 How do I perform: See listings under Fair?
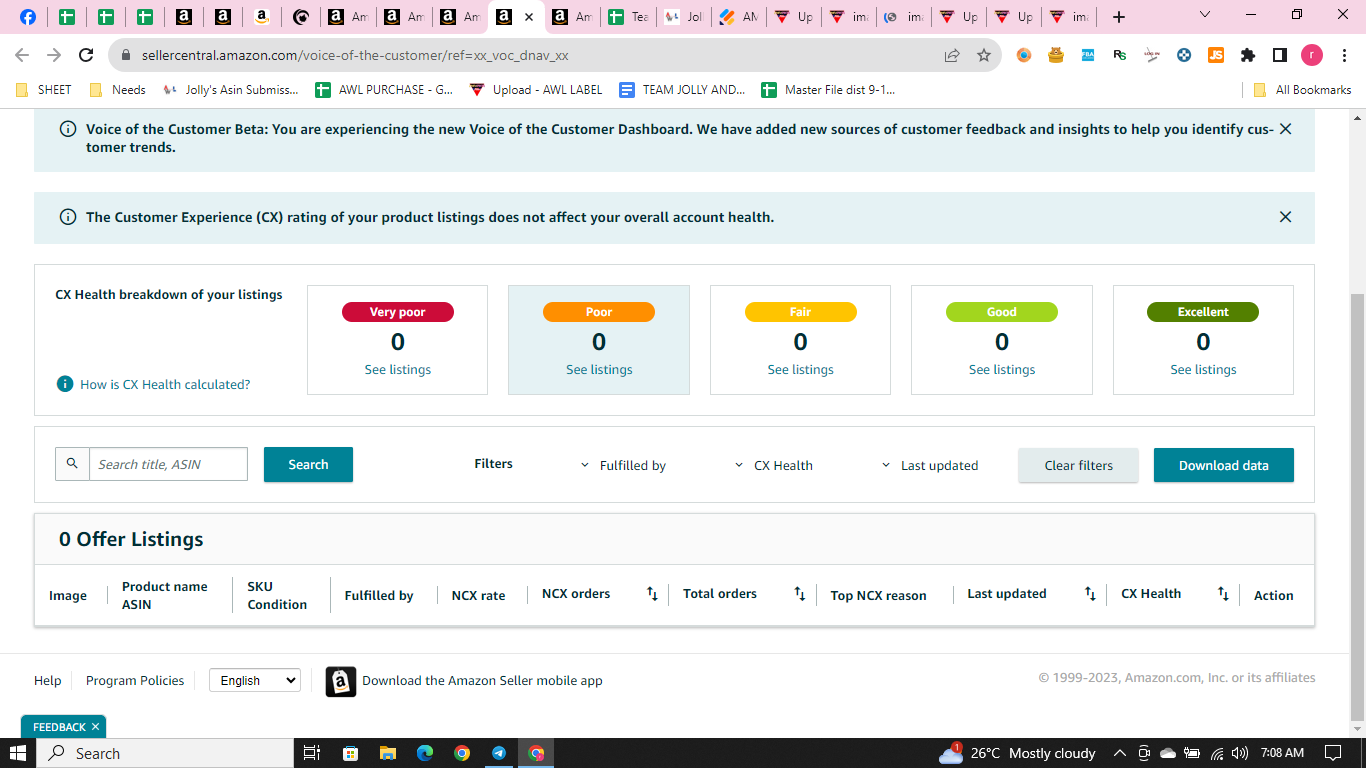(800, 369)
